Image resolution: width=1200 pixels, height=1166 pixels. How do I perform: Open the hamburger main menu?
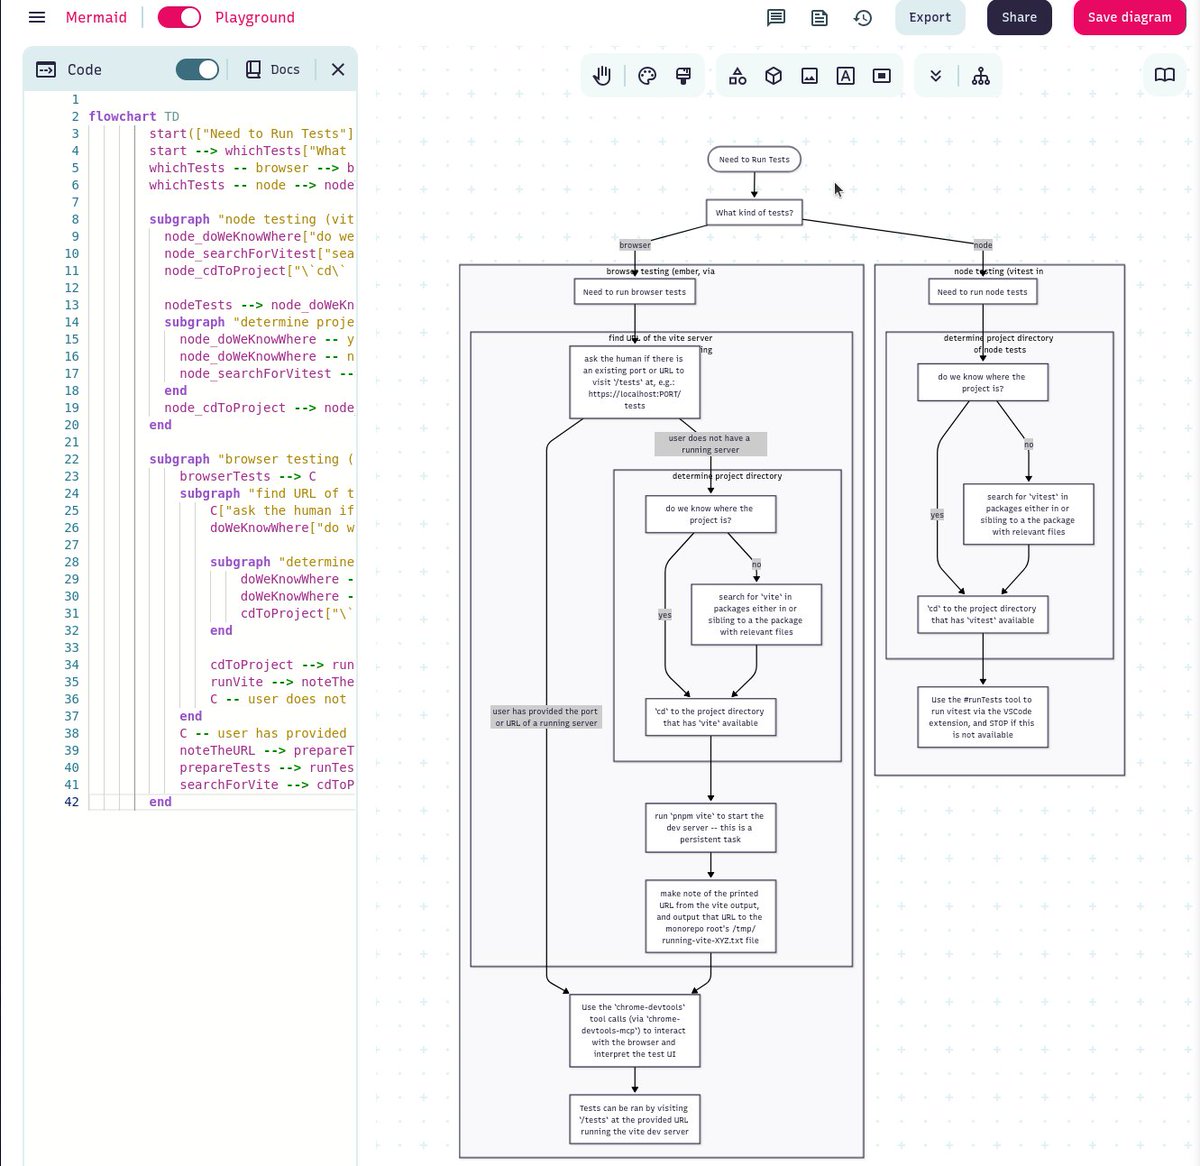point(37,17)
